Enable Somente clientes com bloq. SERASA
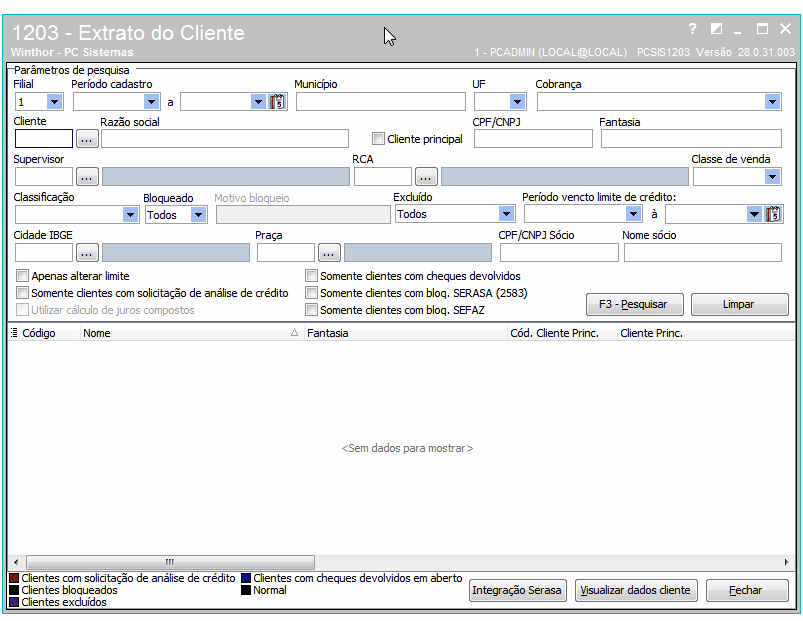Screen dimensions: 803x621 pos(311,293)
